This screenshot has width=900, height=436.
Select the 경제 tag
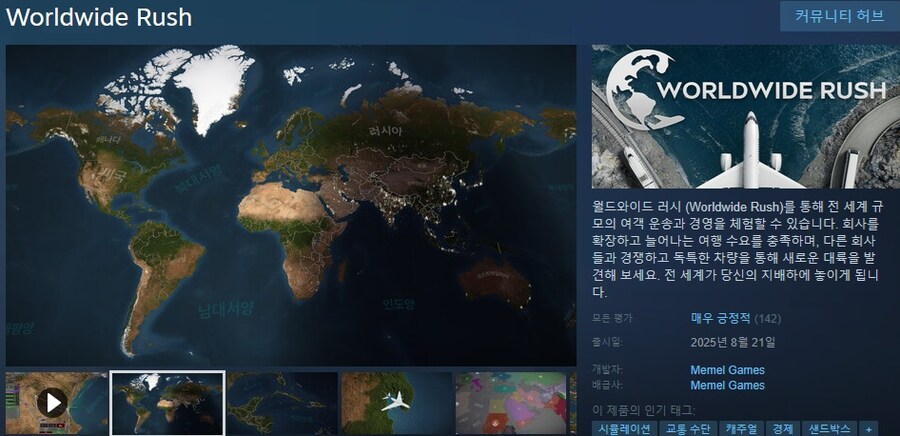click(x=782, y=429)
